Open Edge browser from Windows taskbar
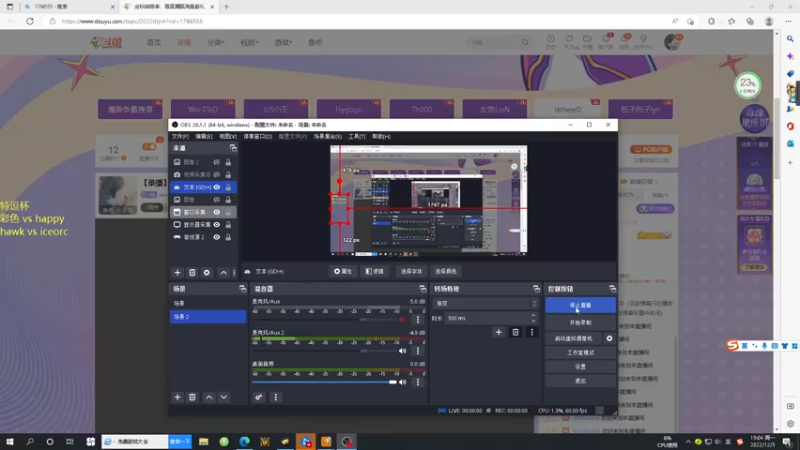Image resolution: width=800 pixels, height=450 pixels. tap(244, 441)
